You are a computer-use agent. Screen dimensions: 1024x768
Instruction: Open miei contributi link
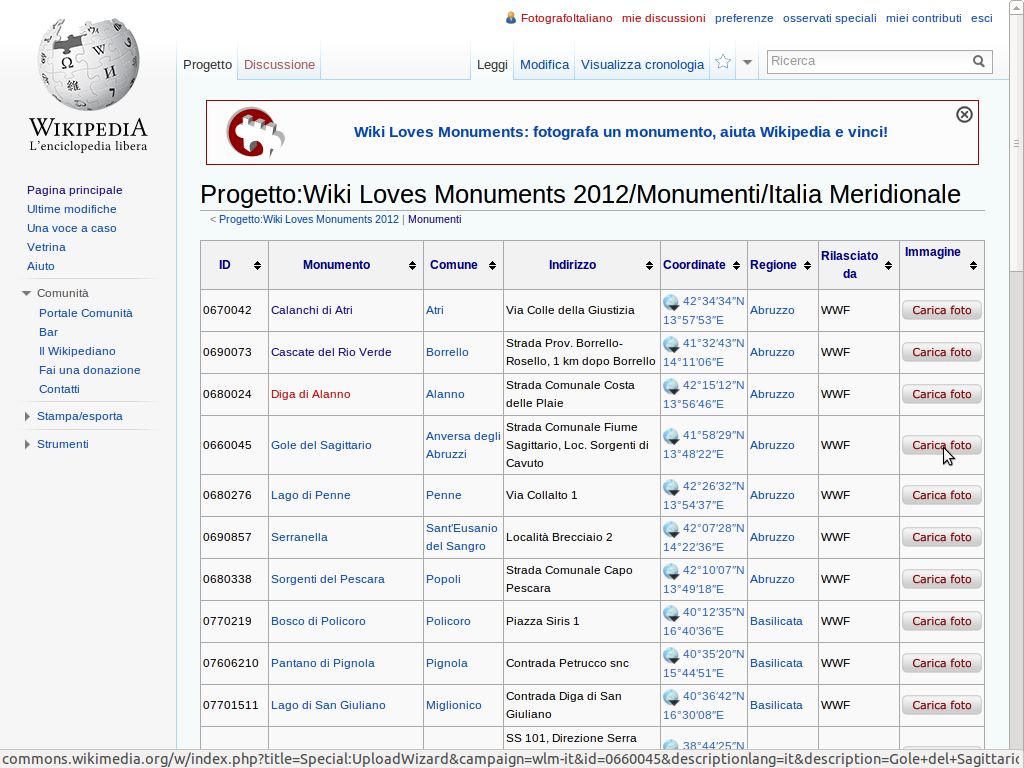923,18
